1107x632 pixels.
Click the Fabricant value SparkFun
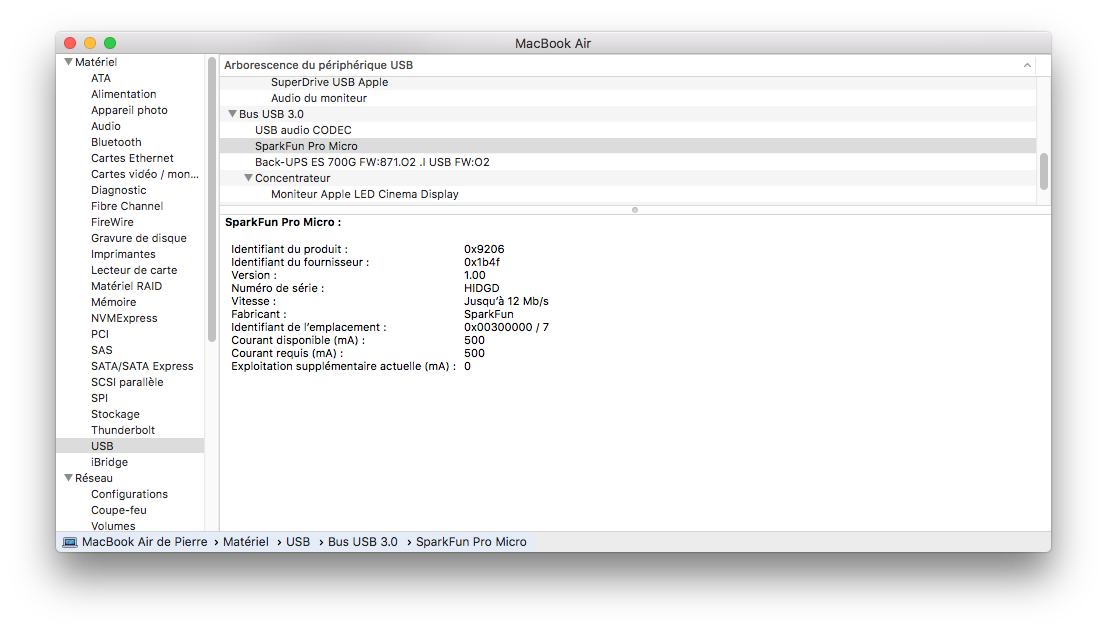click(489, 314)
